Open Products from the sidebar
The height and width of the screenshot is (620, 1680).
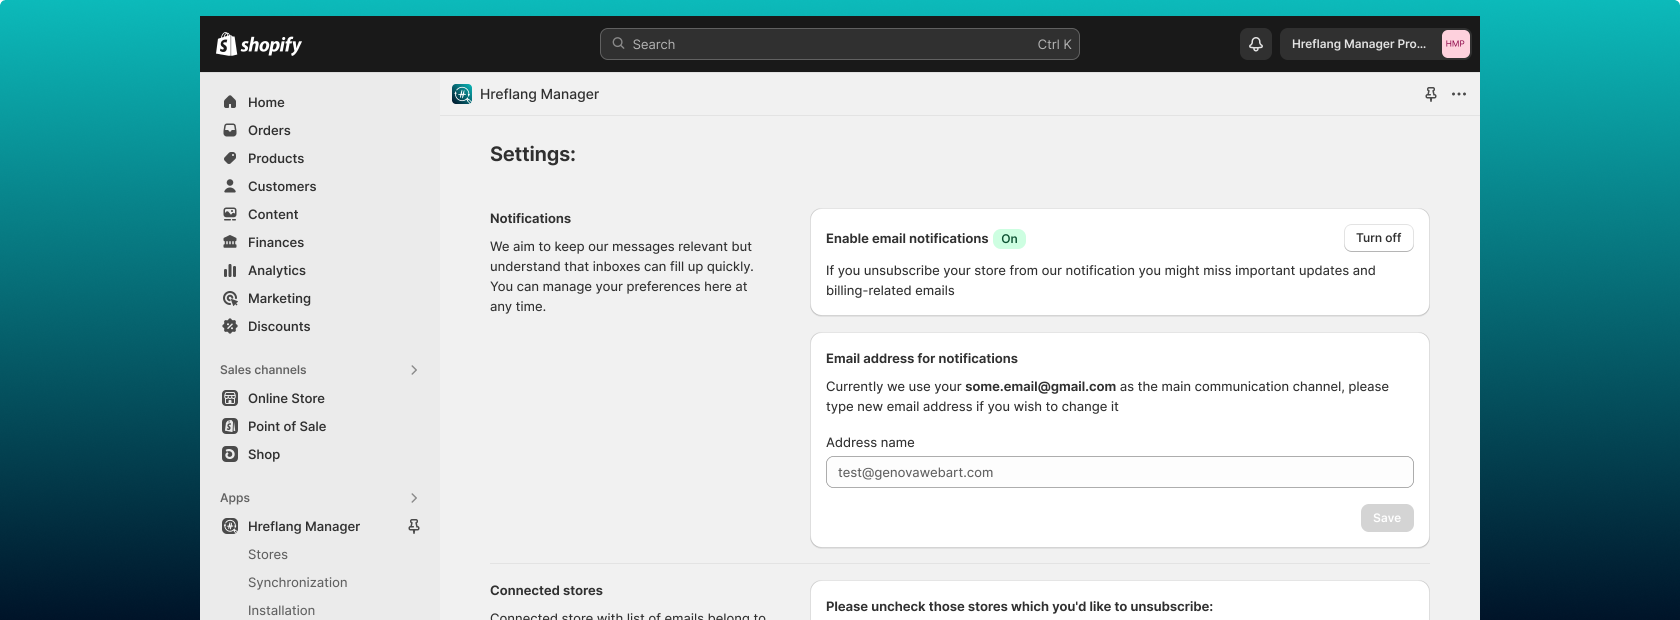pos(276,158)
